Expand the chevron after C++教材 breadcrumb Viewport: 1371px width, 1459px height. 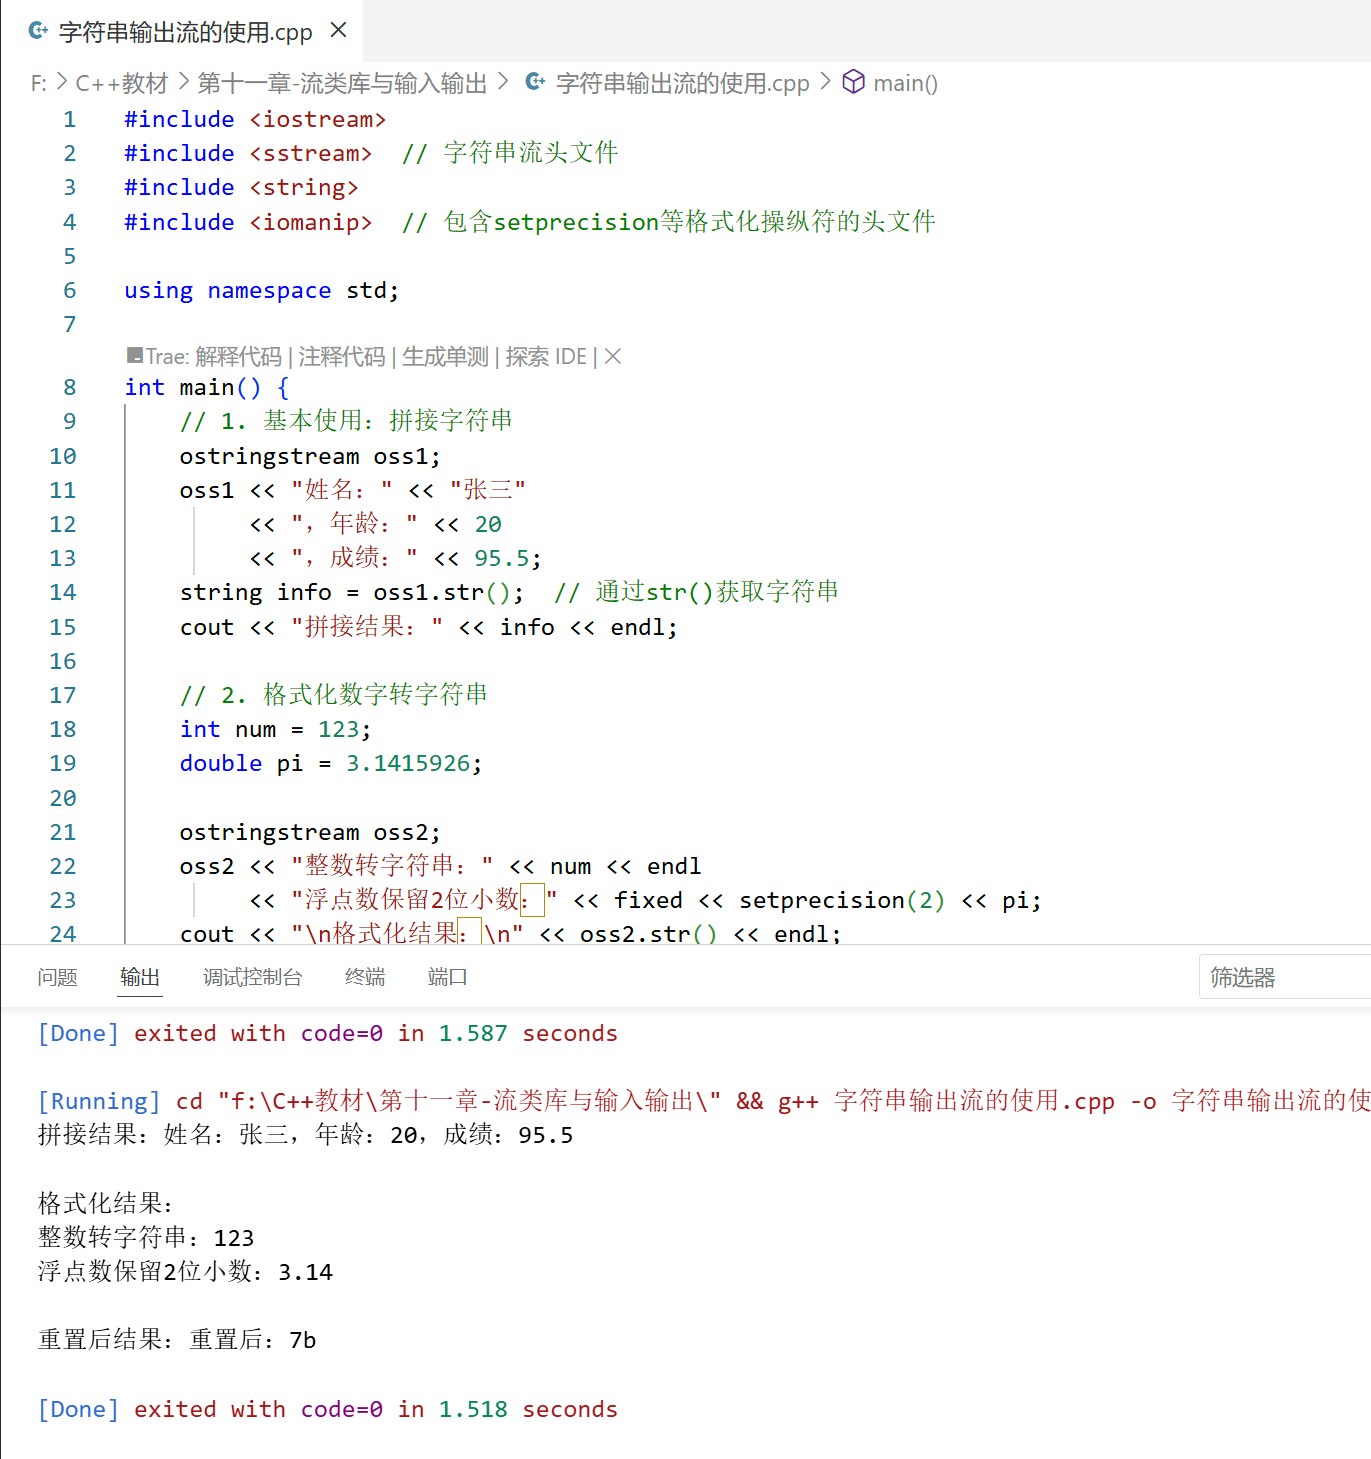click(184, 81)
